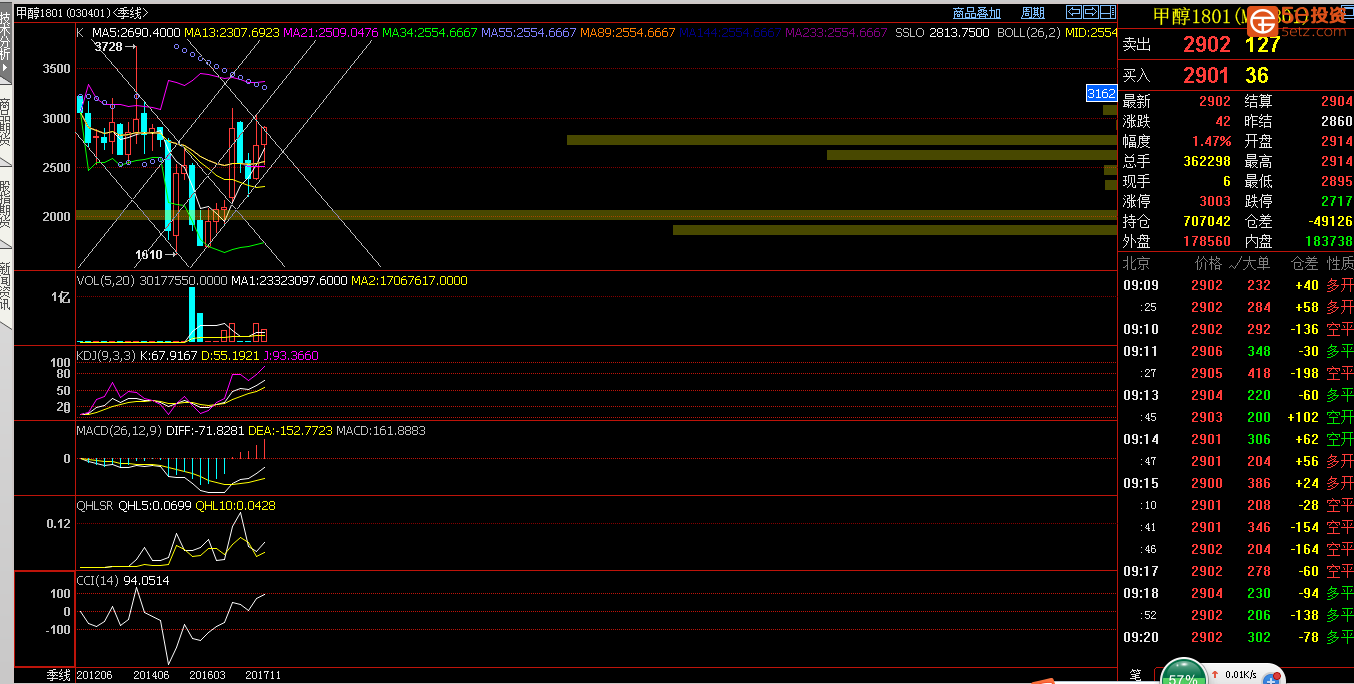This screenshot has width=1354, height=684.
Task: Open the 商品叠加 overlay link
Action: click(977, 13)
